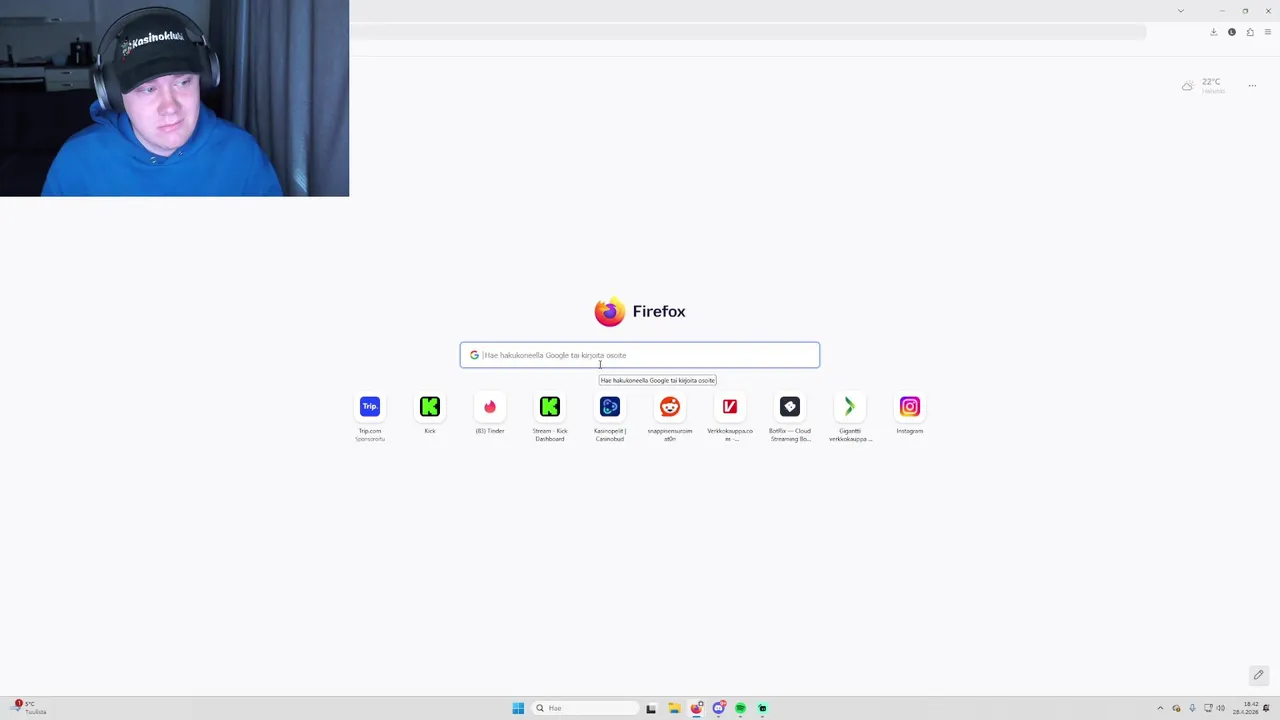Open the Firefox hamburger application menu

point(1268,32)
